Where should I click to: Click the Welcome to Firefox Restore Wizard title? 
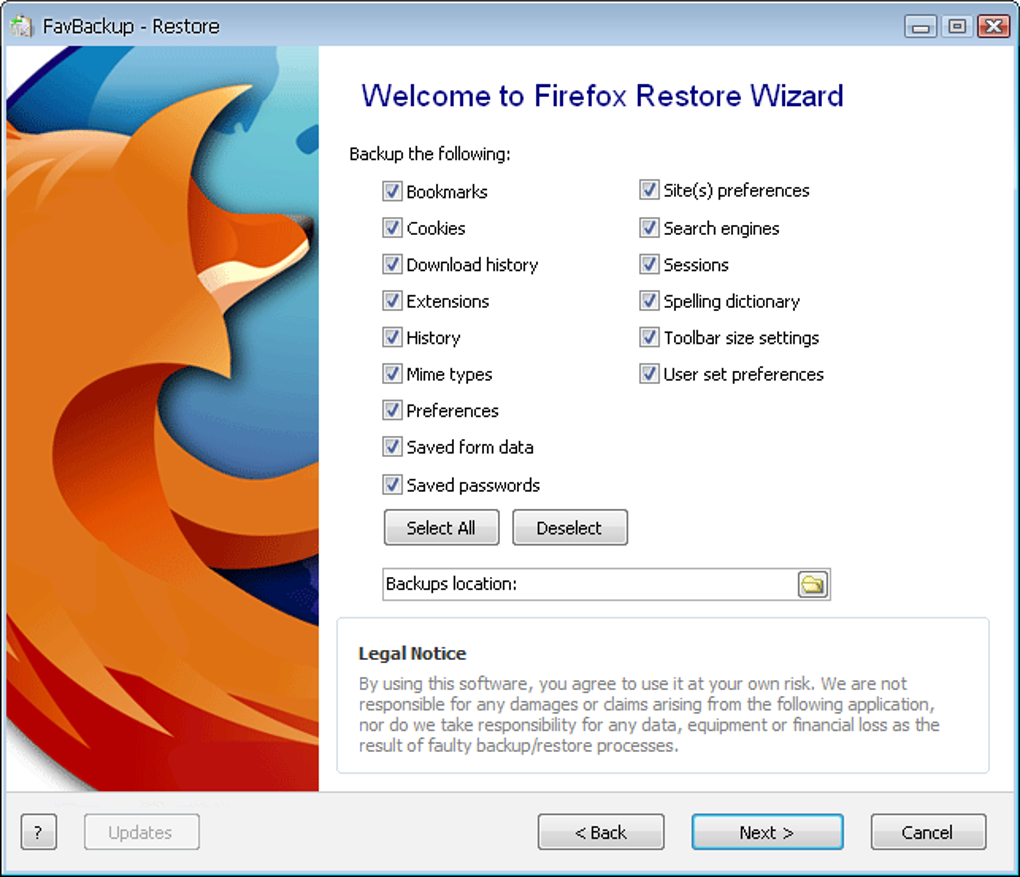point(602,96)
